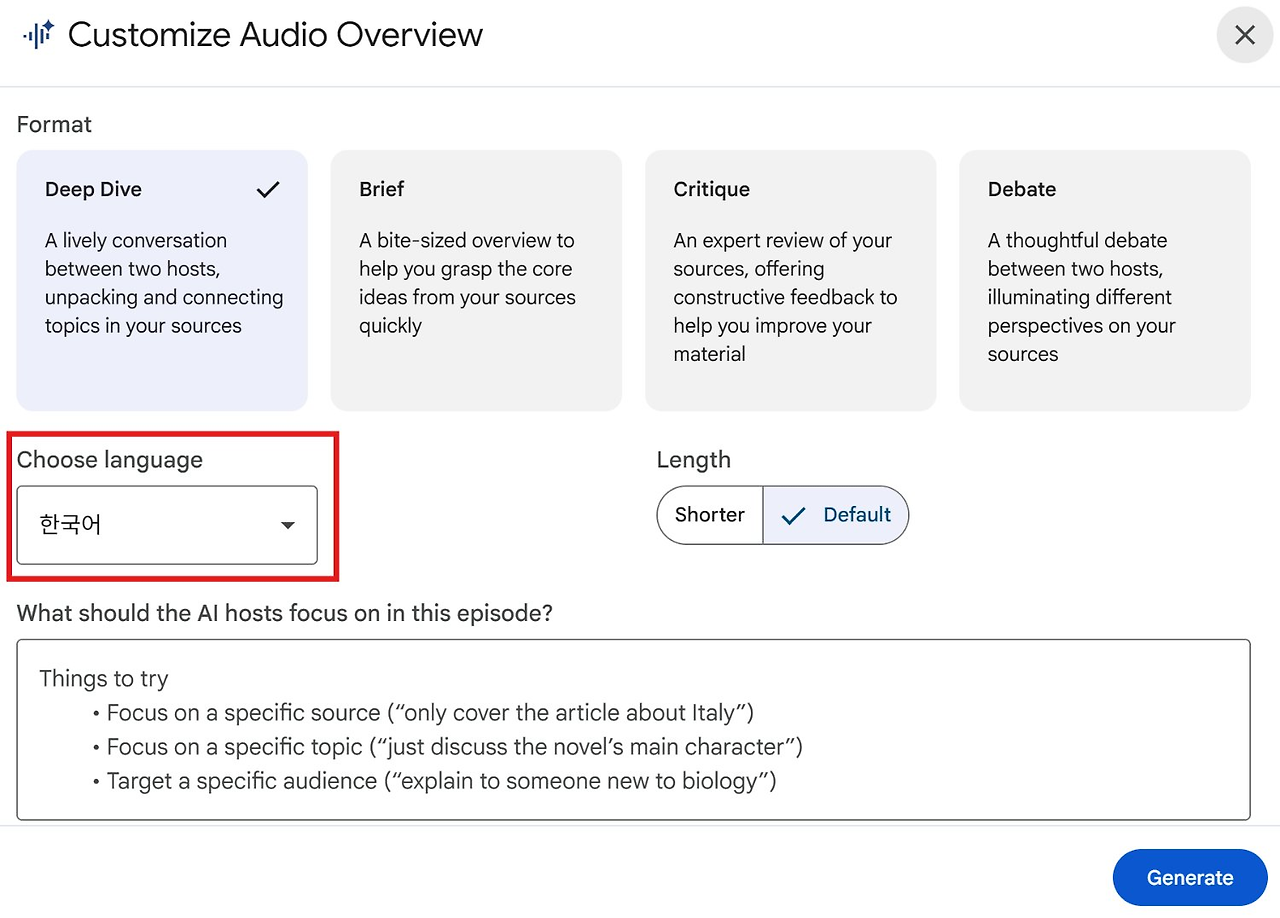Close the Customize Audio Overview dialog
The image size is (1280, 918).
click(1244, 35)
